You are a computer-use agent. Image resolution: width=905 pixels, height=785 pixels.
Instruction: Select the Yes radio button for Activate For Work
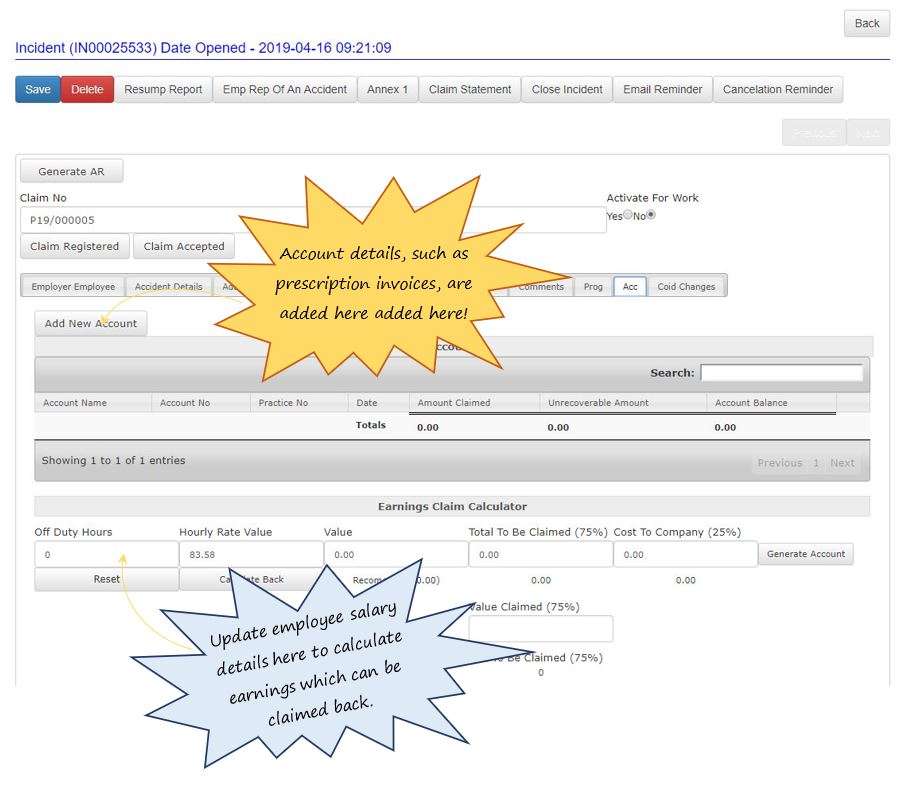tap(627, 215)
